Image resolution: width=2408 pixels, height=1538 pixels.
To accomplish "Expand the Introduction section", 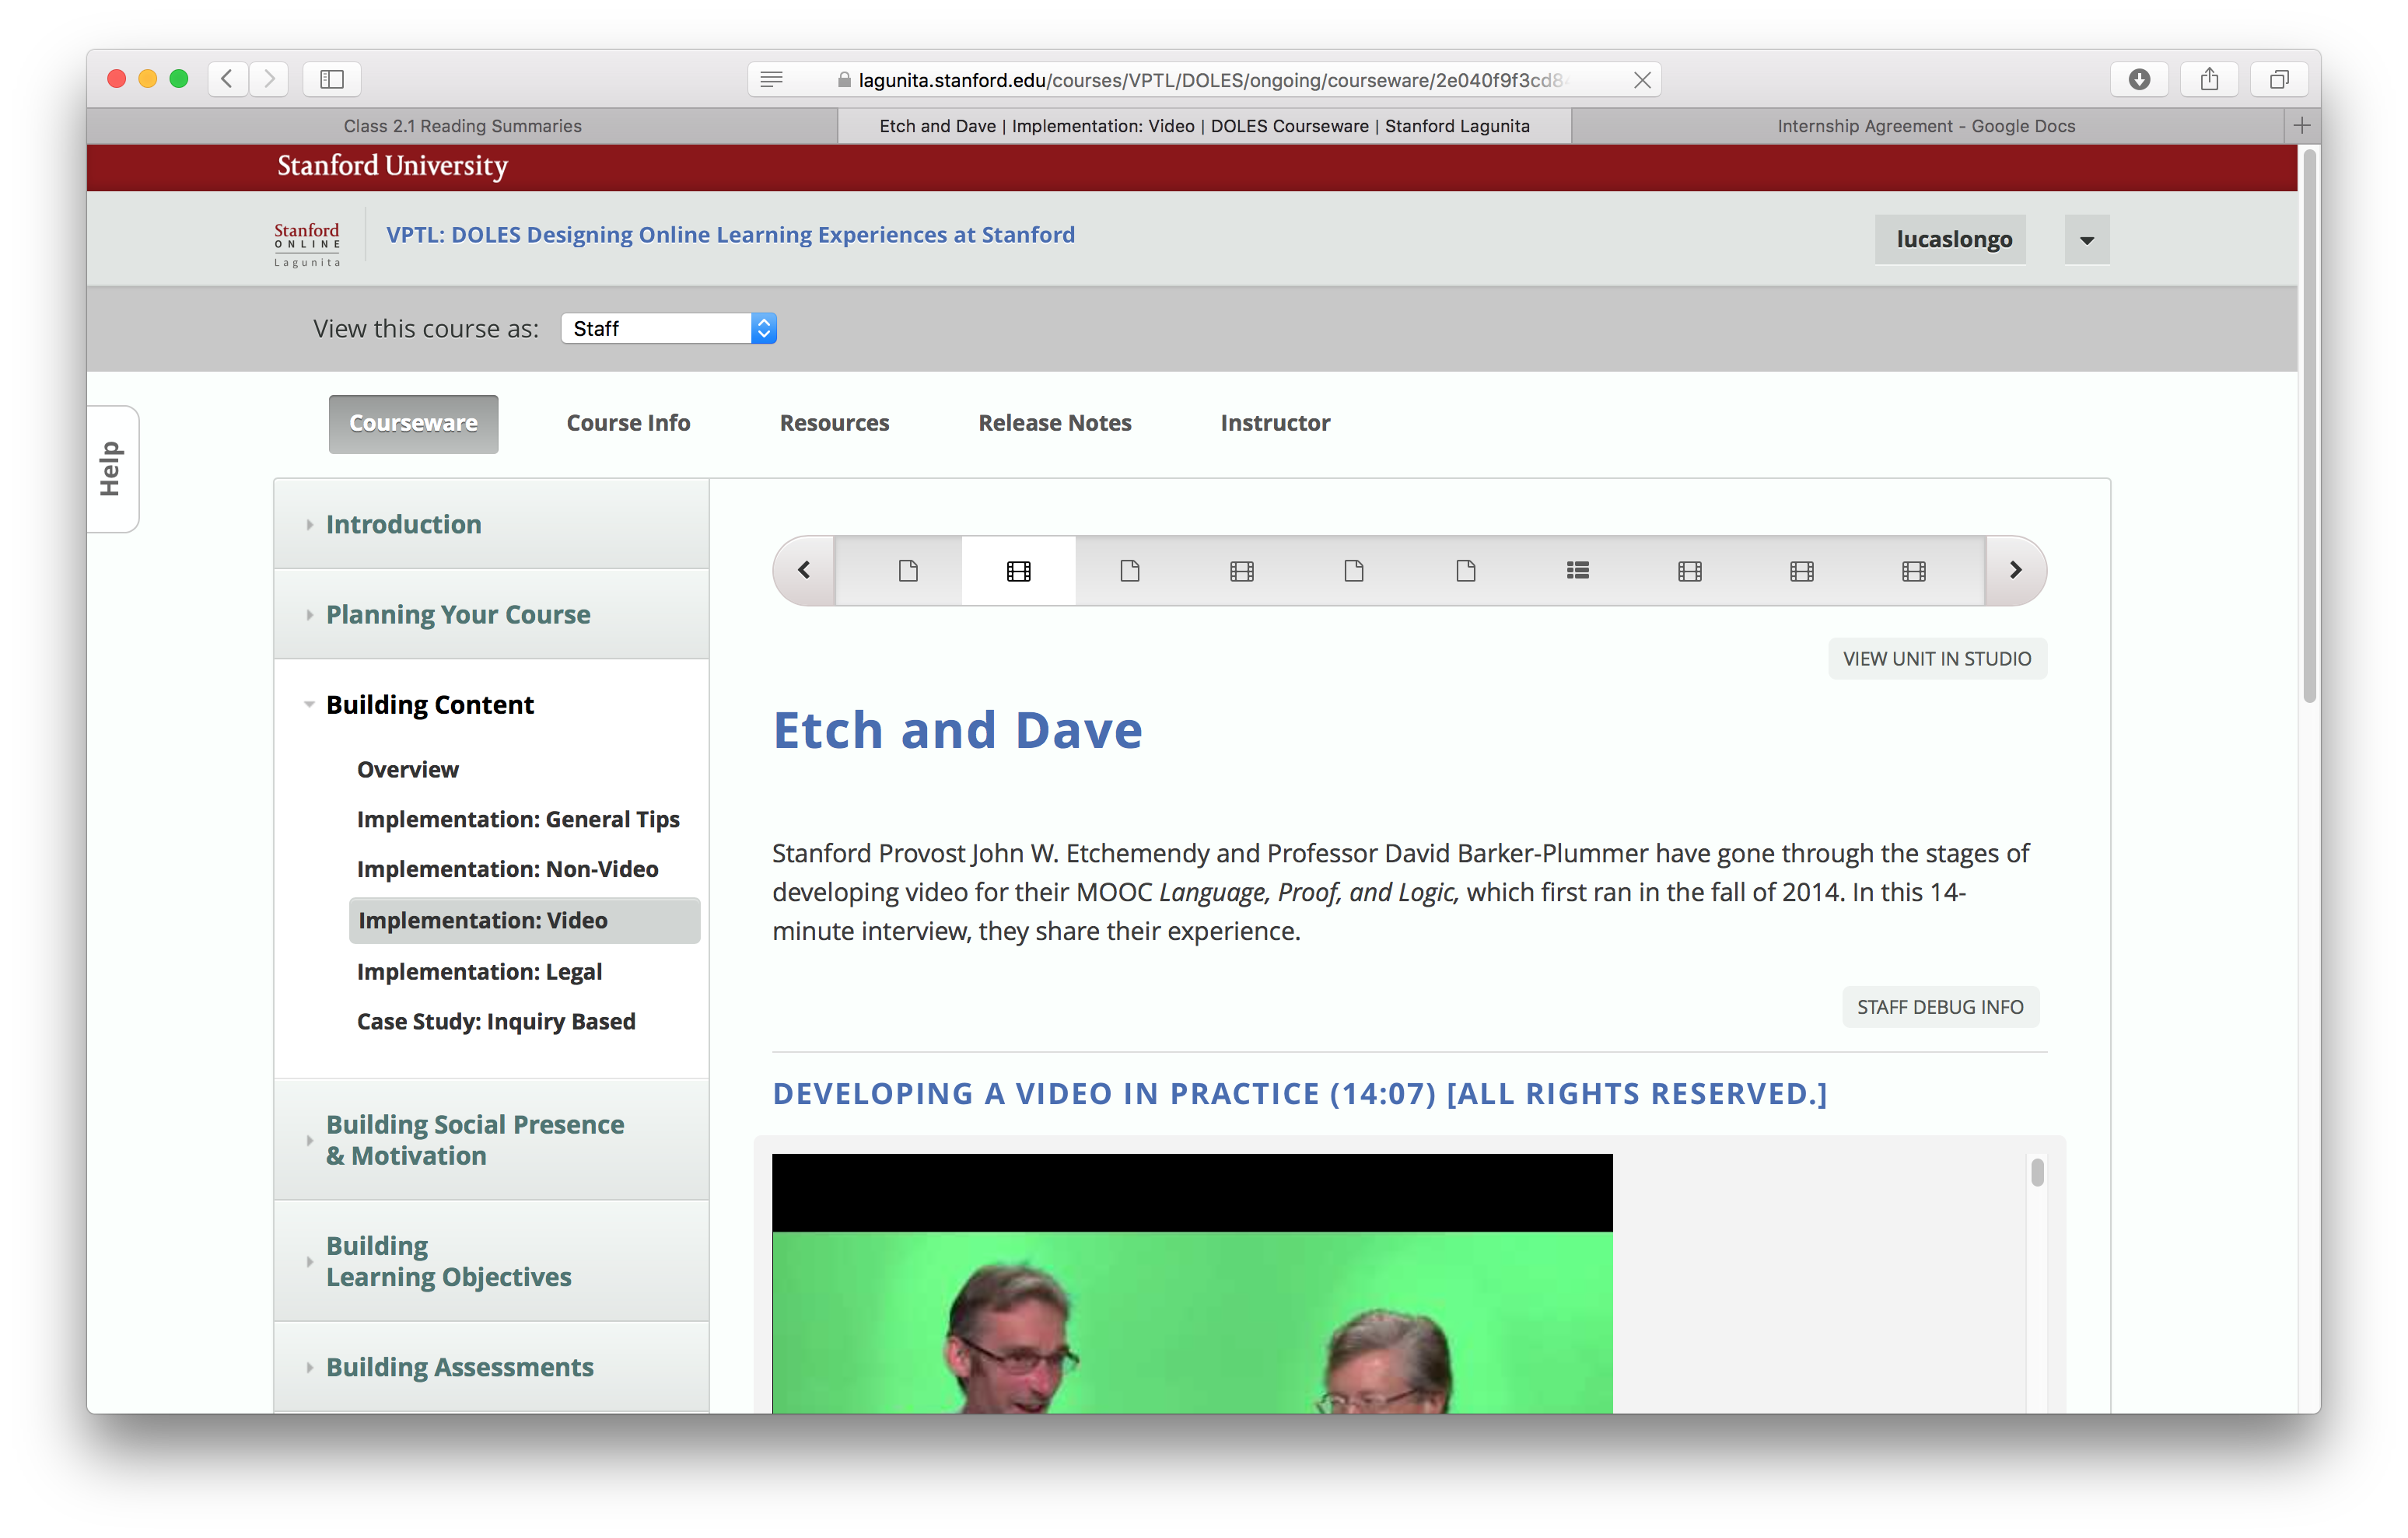I will point(403,524).
